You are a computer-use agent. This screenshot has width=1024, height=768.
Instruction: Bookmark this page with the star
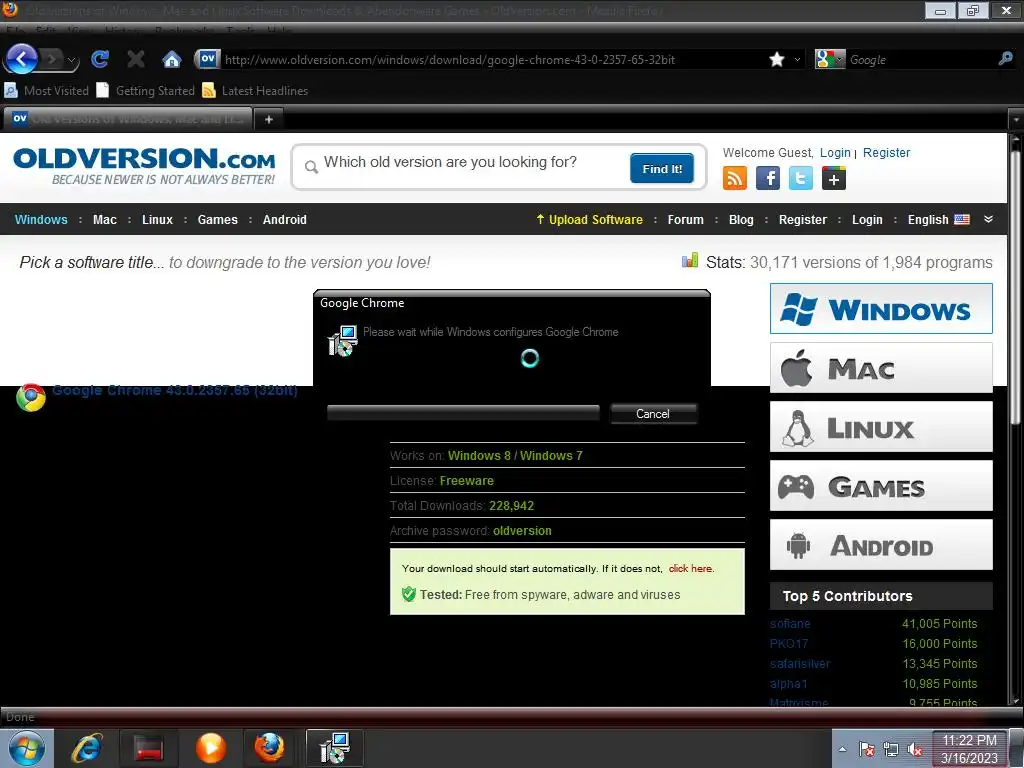[776, 59]
